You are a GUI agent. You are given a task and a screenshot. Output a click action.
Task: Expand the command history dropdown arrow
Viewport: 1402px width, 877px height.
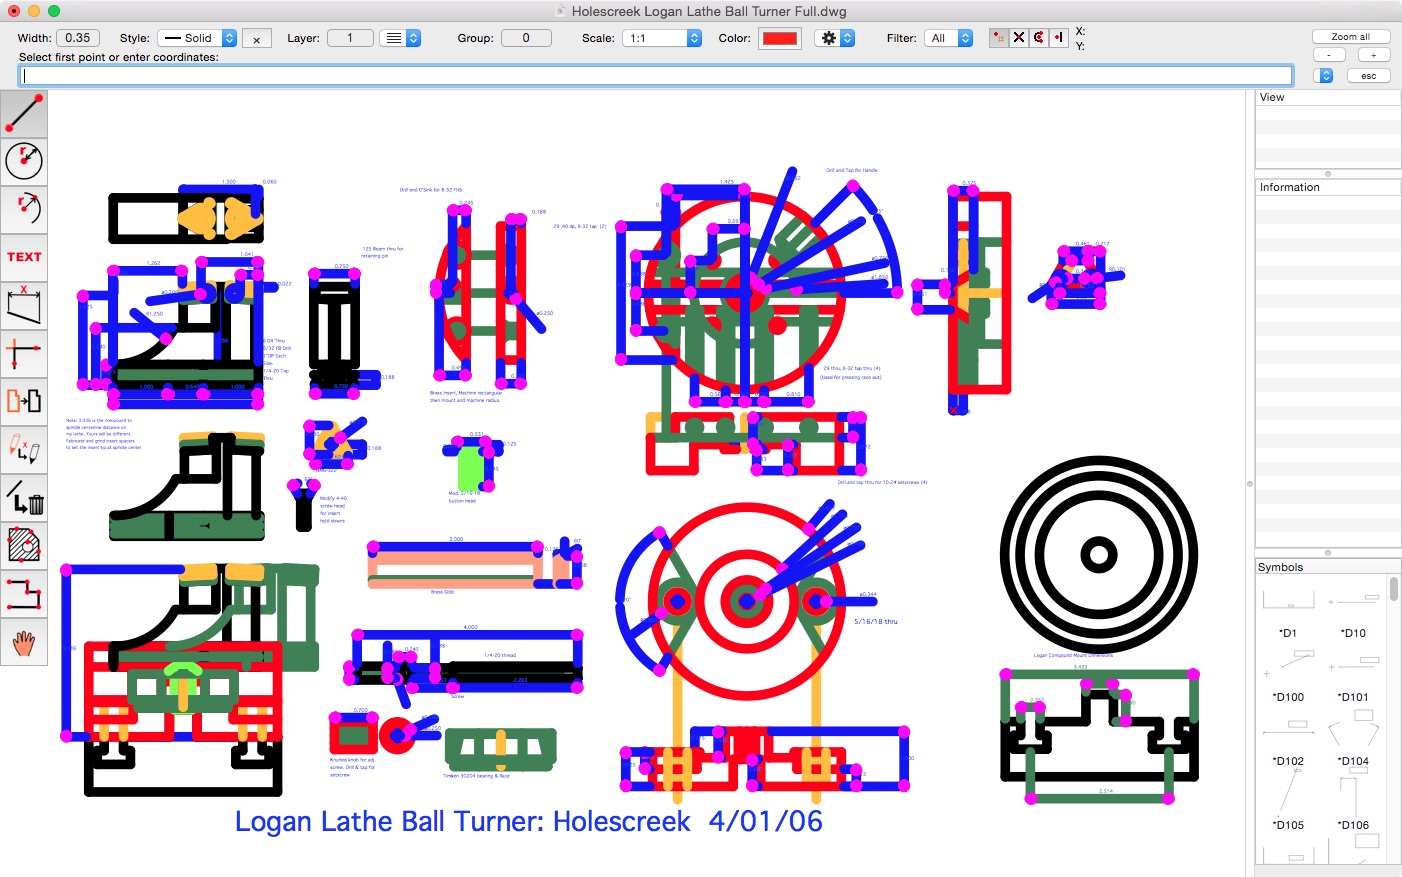[x=1325, y=76]
